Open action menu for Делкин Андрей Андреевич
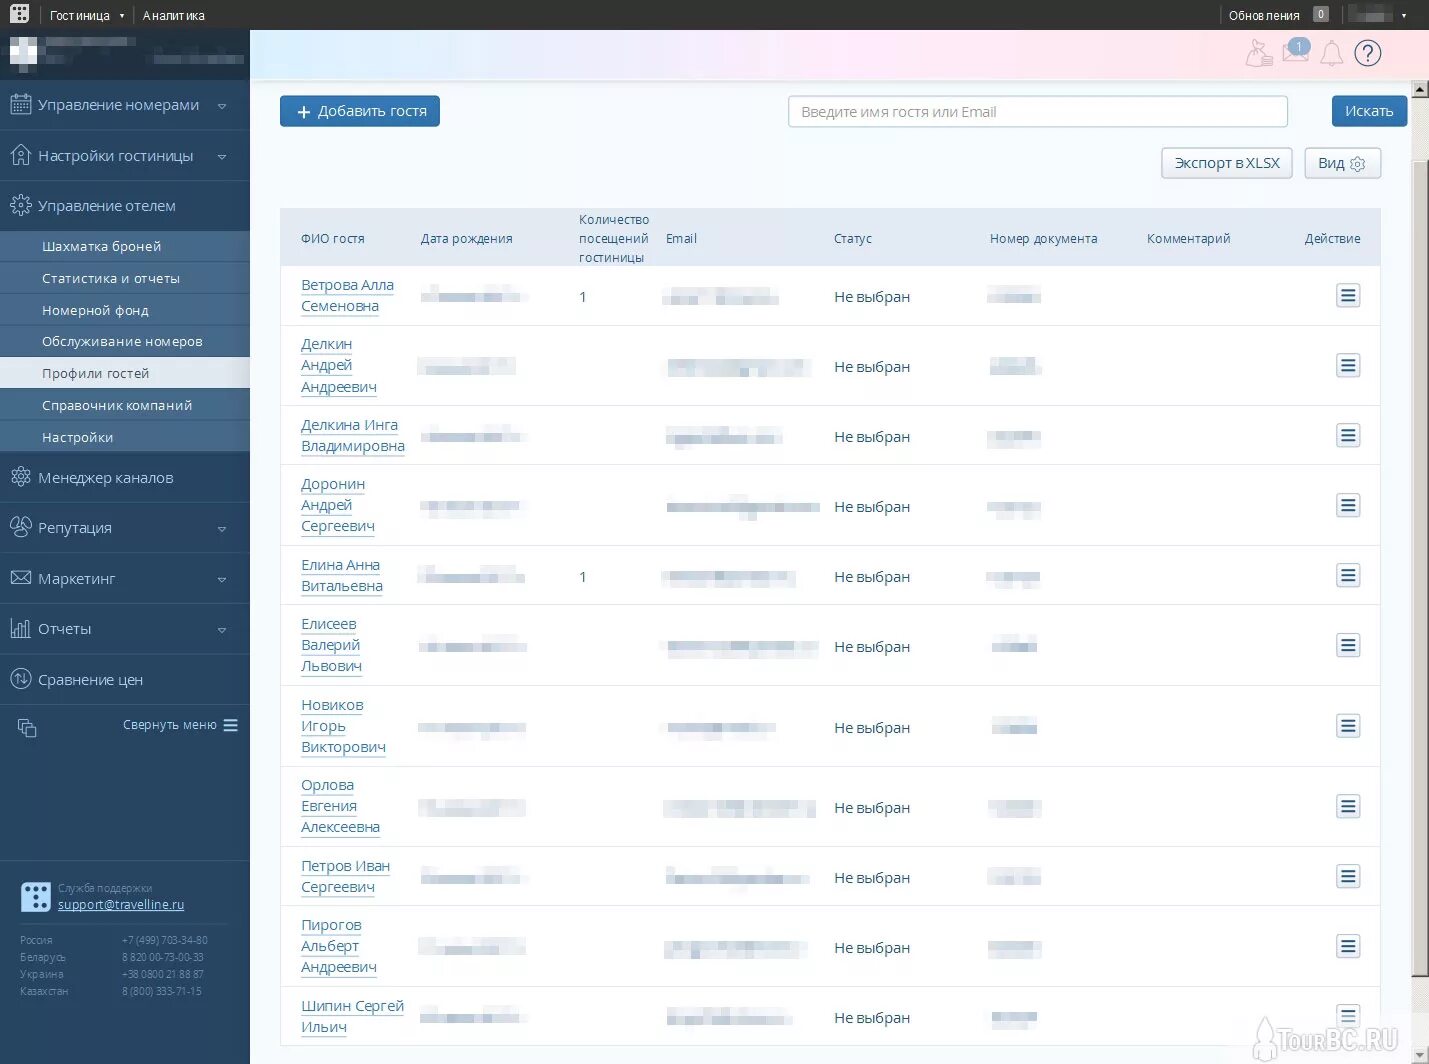 [1348, 365]
